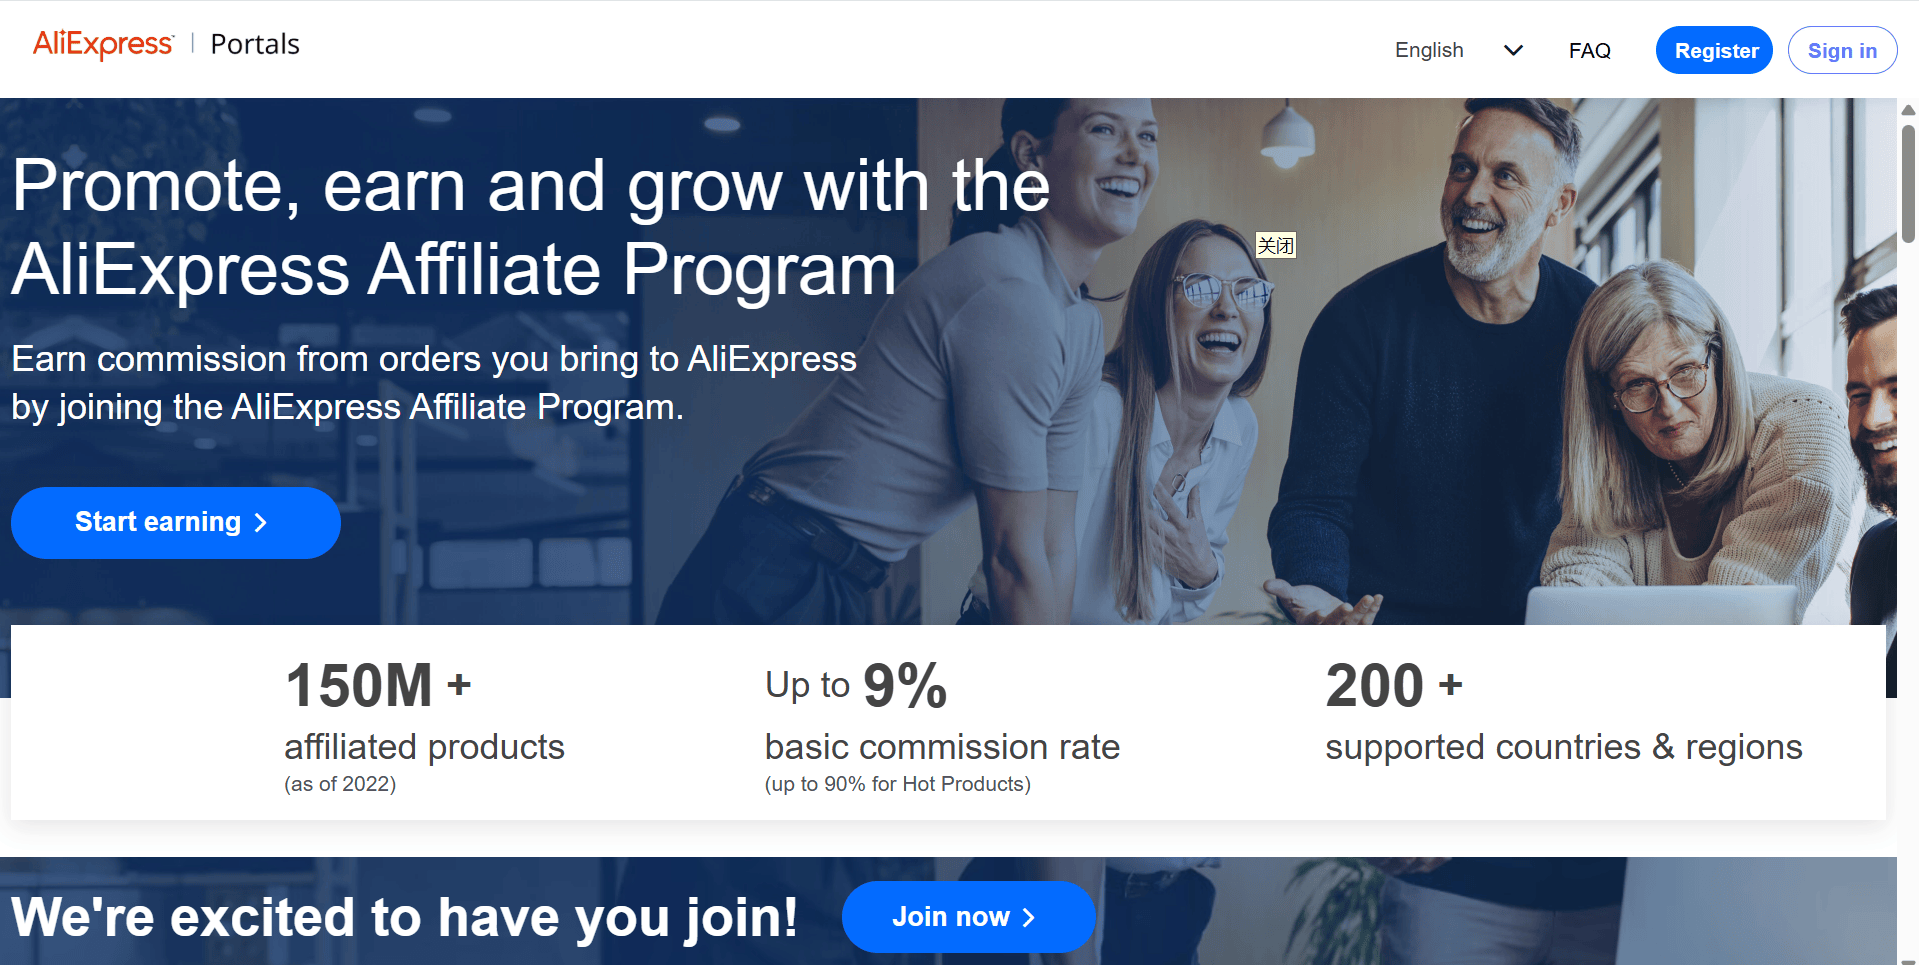
Task: Click the We're excited to have you join banner
Action: [x=404, y=917]
